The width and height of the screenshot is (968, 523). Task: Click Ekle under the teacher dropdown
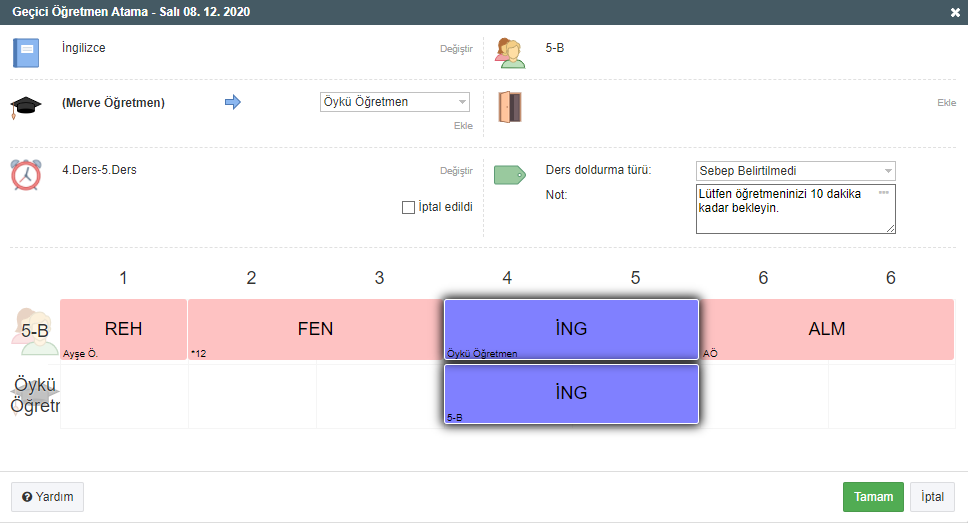[463, 126]
